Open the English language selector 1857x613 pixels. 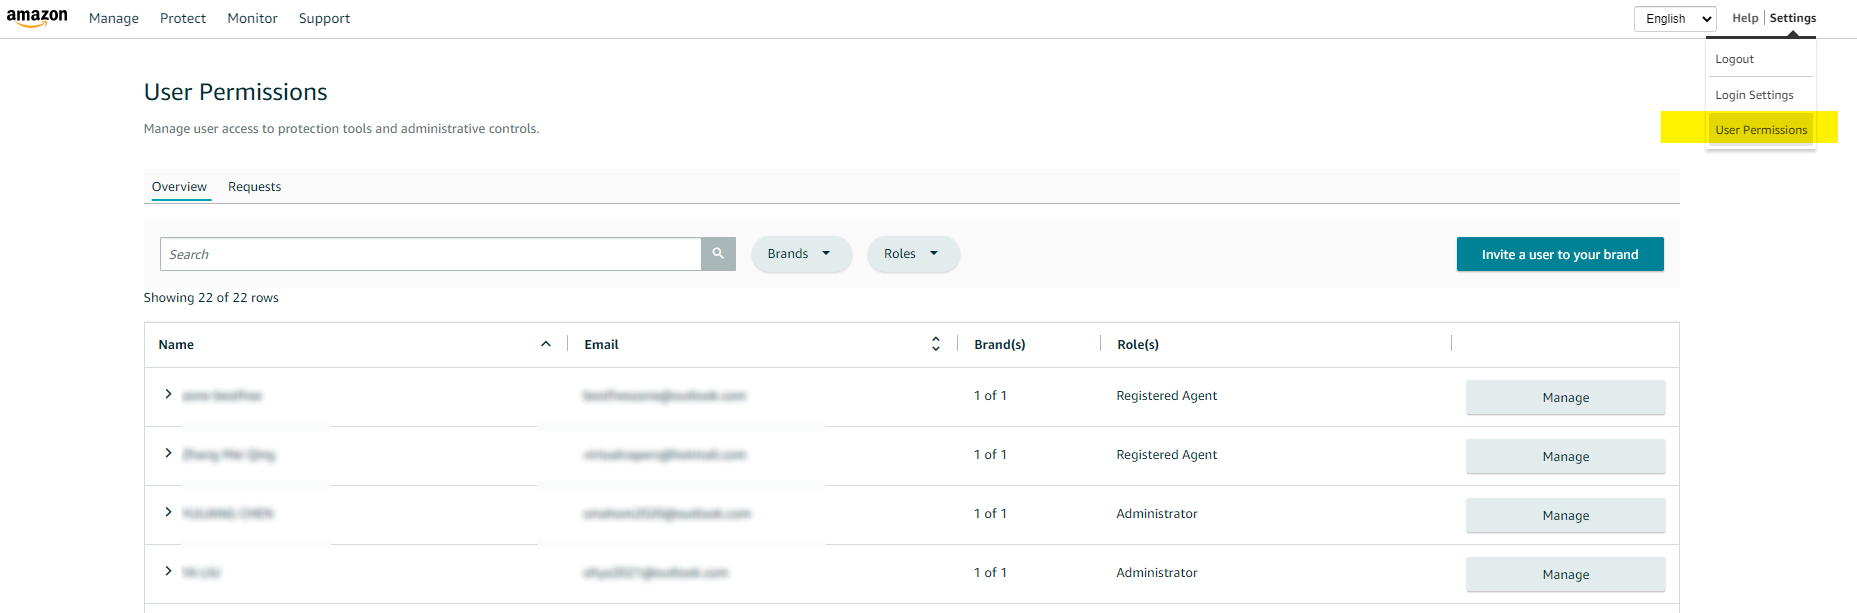click(1675, 19)
